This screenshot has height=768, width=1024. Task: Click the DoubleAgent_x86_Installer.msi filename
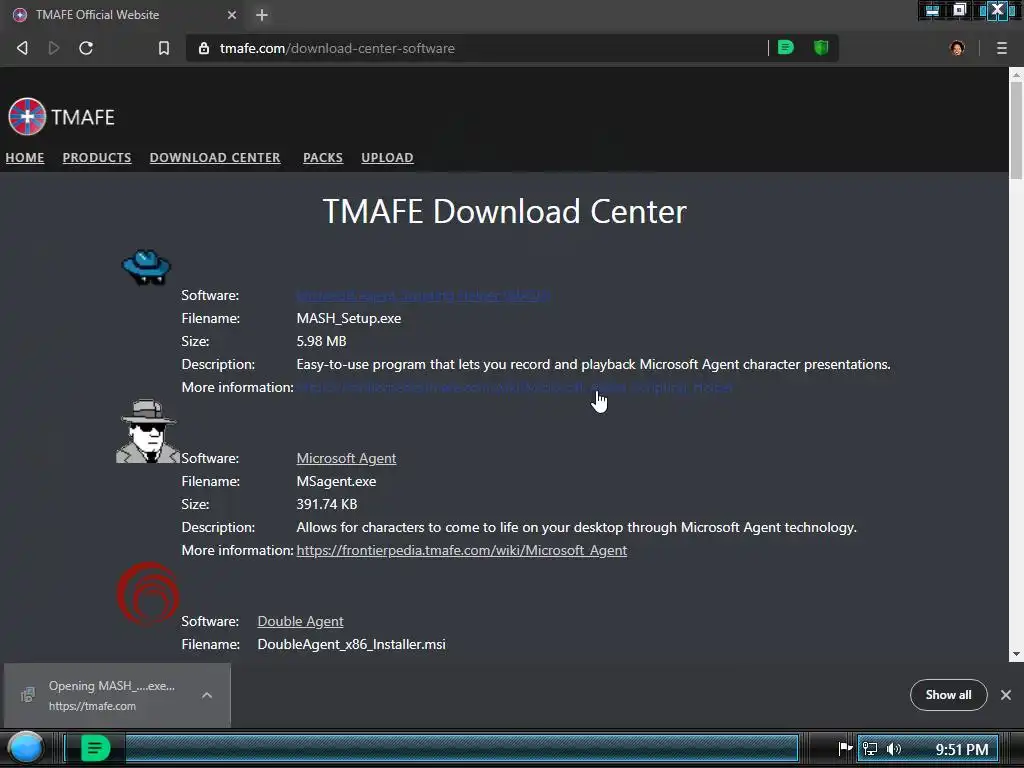(x=351, y=645)
